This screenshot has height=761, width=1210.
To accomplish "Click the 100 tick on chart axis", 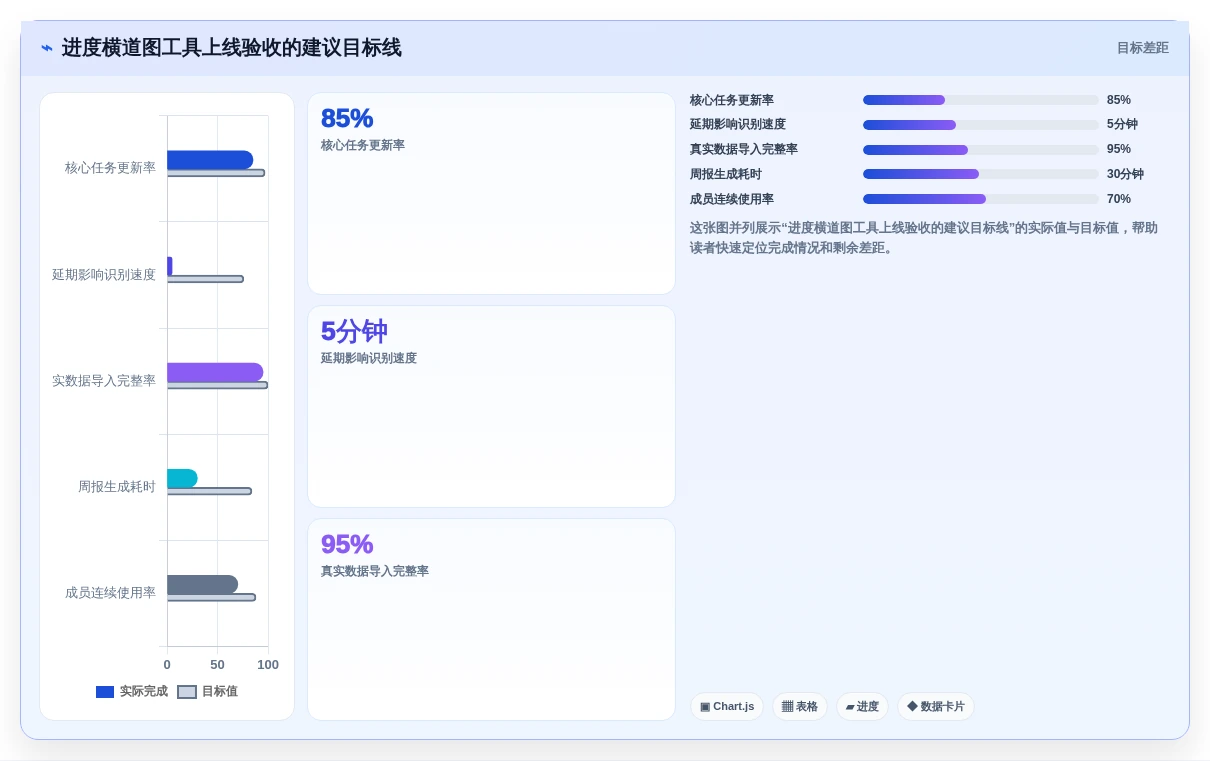I will click(268, 665).
